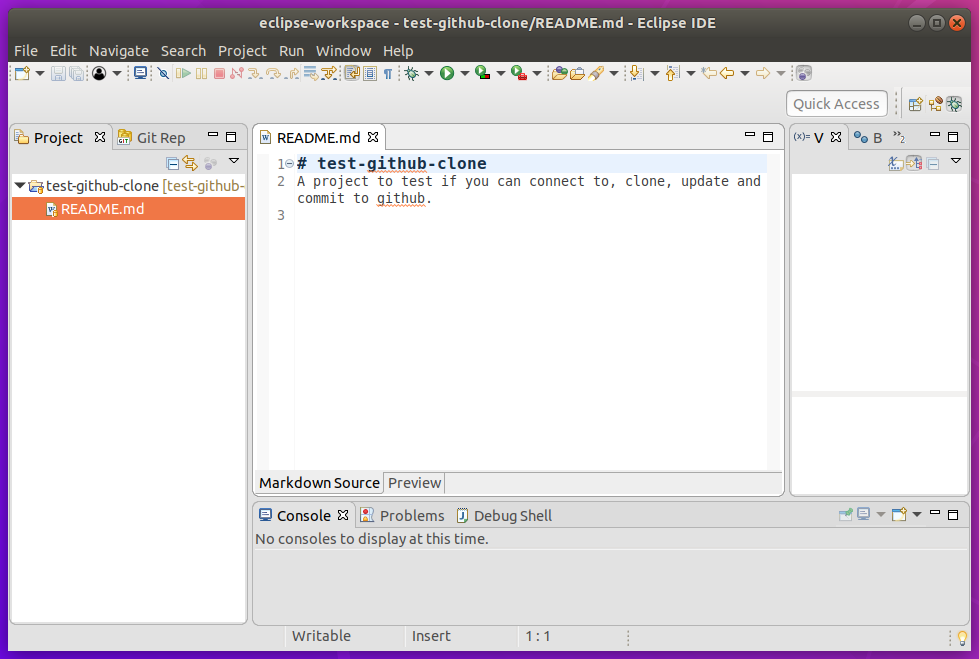979x659 pixels.
Task: Click the Back navigation arrow
Action: pos(727,73)
